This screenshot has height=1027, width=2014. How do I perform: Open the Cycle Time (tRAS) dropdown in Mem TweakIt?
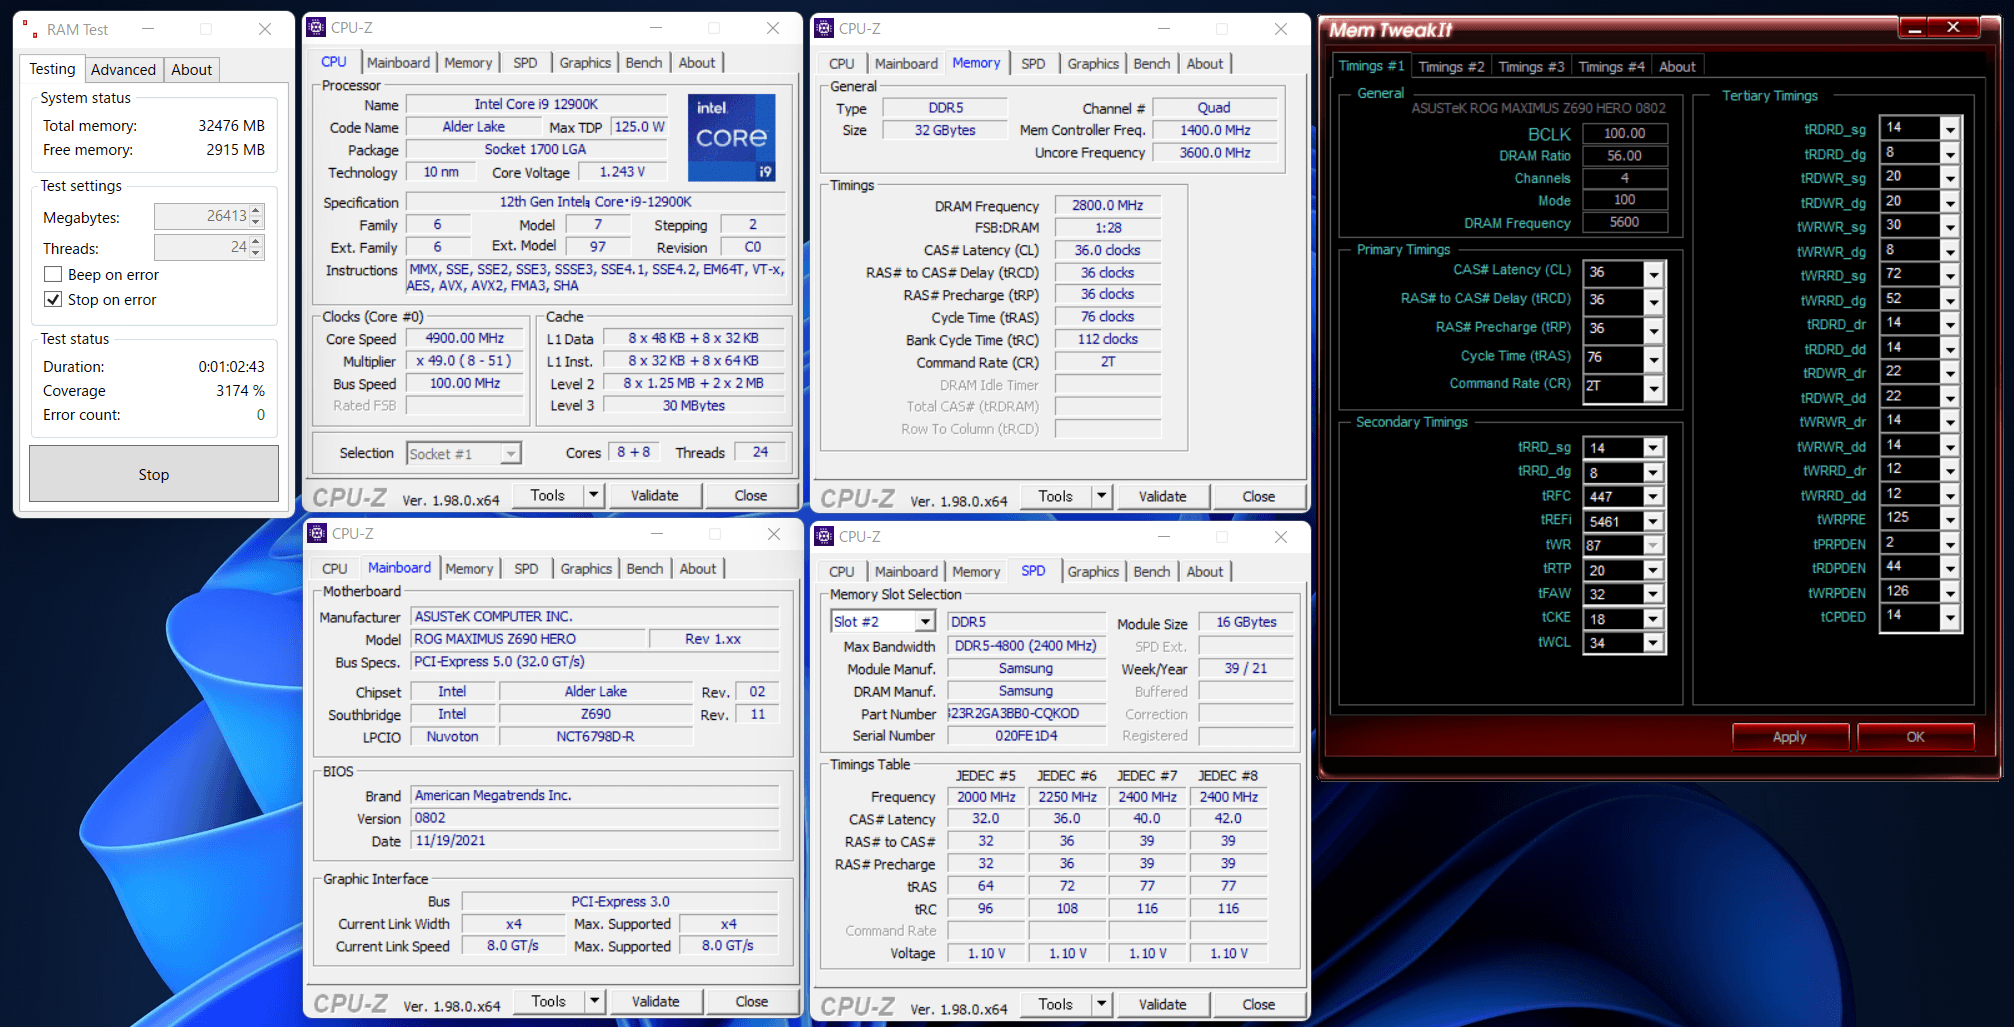(1654, 358)
